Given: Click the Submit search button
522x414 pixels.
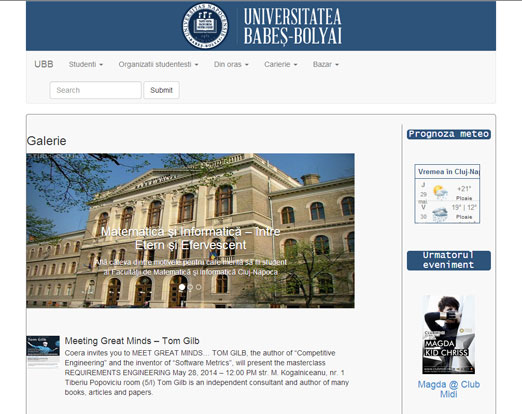Looking at the screenshot, I should (161, 90).
